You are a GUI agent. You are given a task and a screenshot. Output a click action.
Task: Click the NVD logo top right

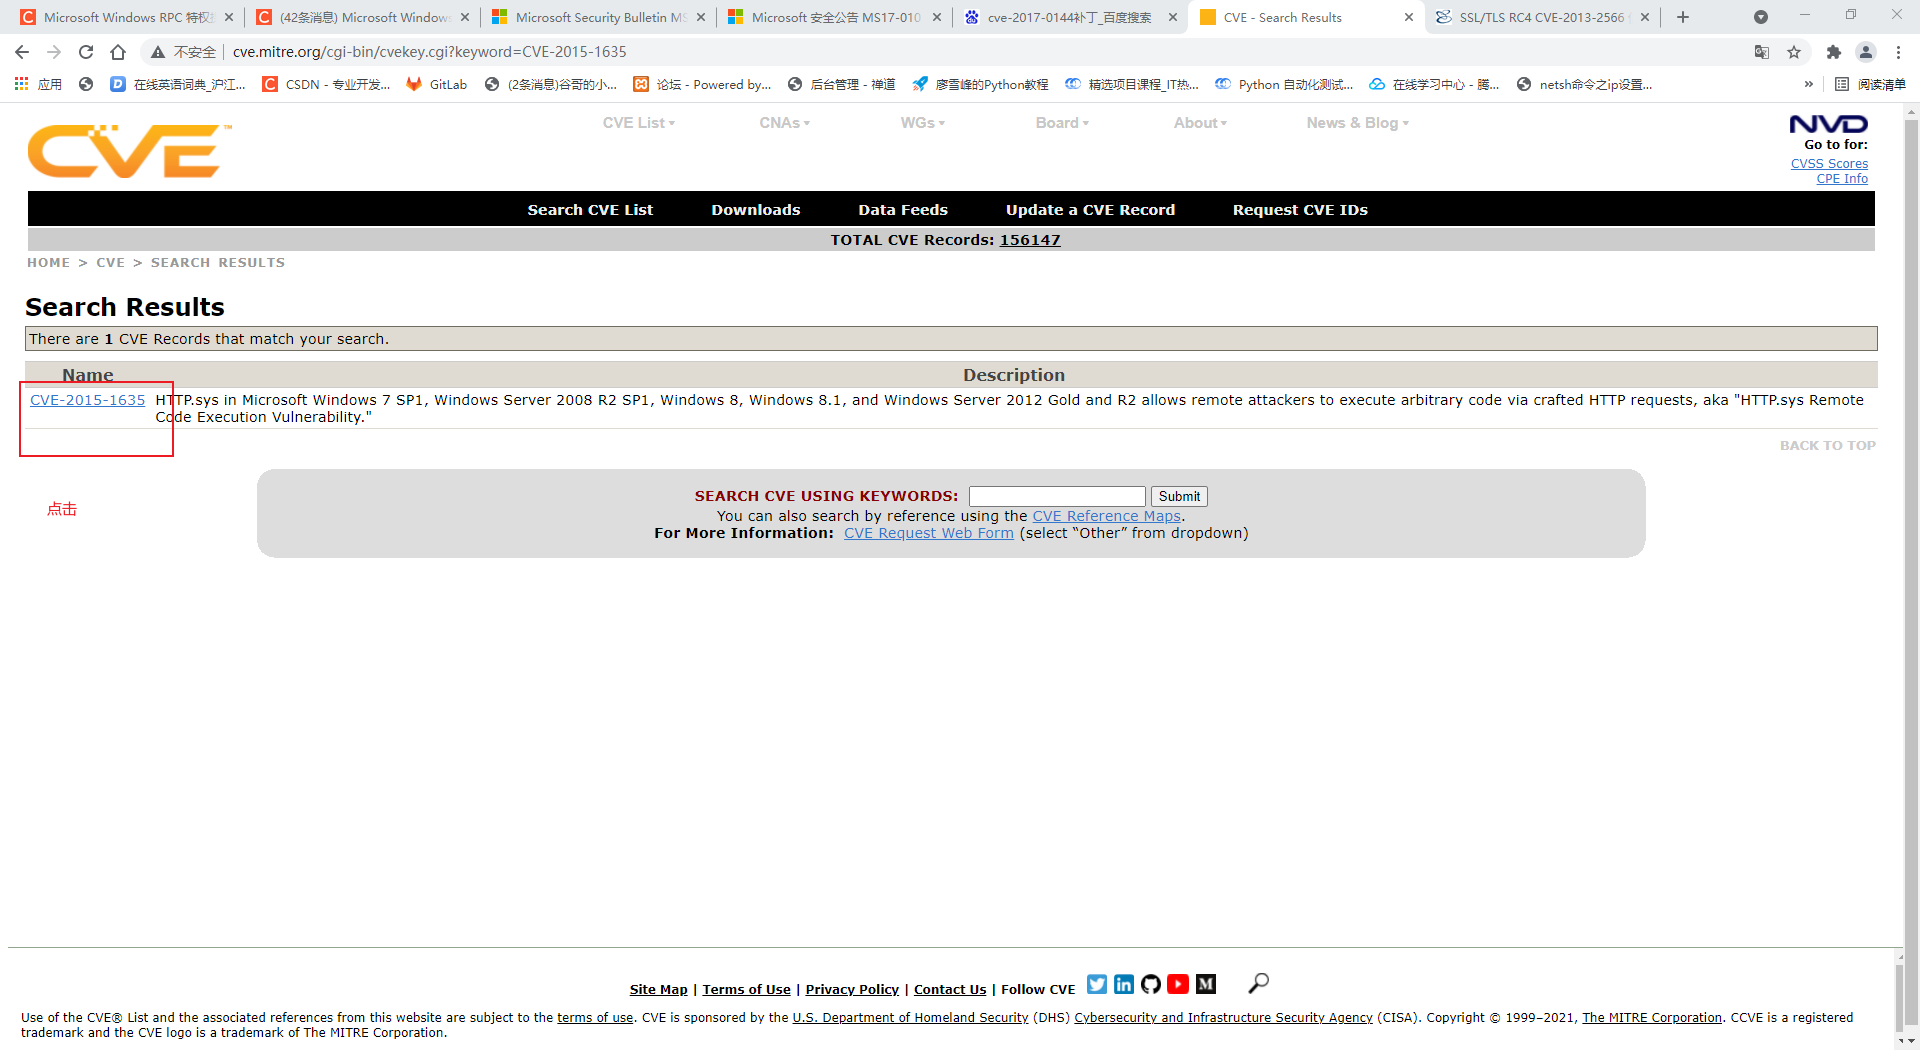1828,123
